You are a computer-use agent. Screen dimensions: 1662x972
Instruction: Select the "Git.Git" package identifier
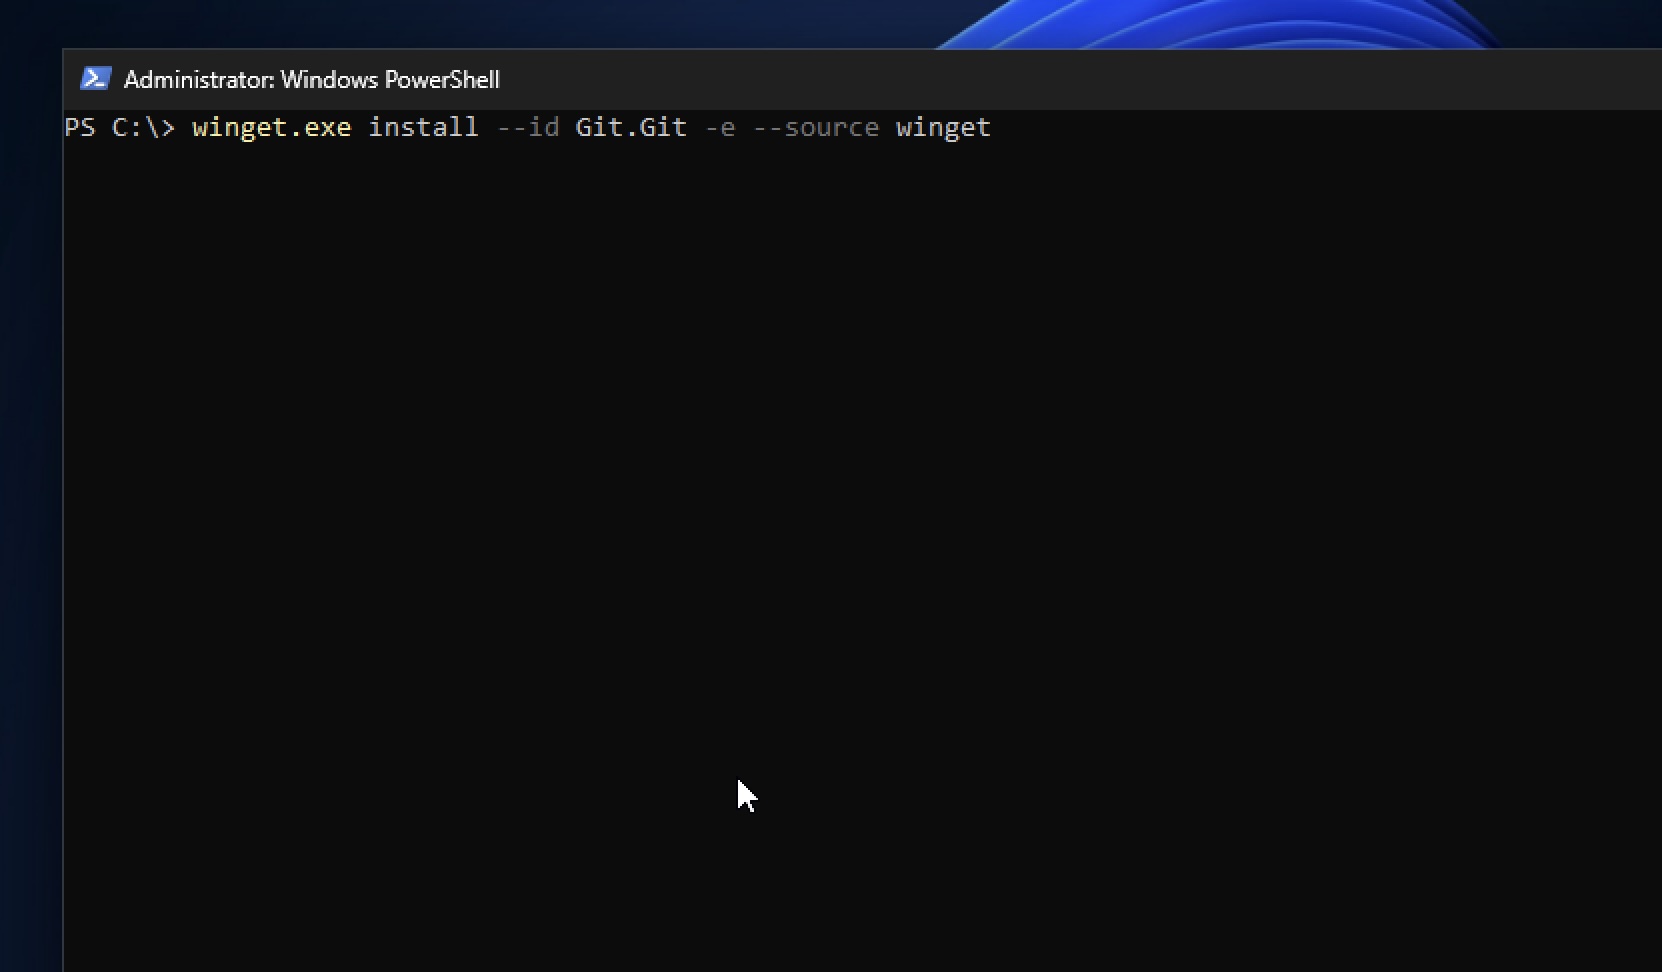tap(631, 127)
